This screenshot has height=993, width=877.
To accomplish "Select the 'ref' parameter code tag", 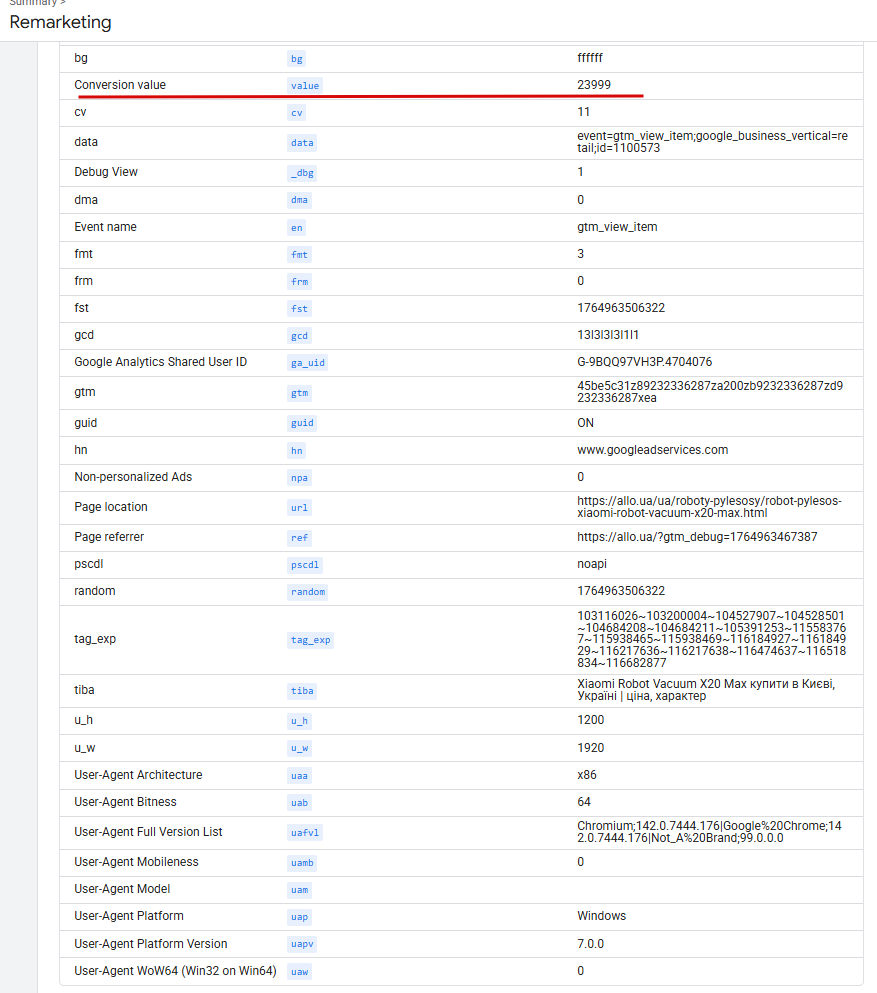I will coord(299,538).
